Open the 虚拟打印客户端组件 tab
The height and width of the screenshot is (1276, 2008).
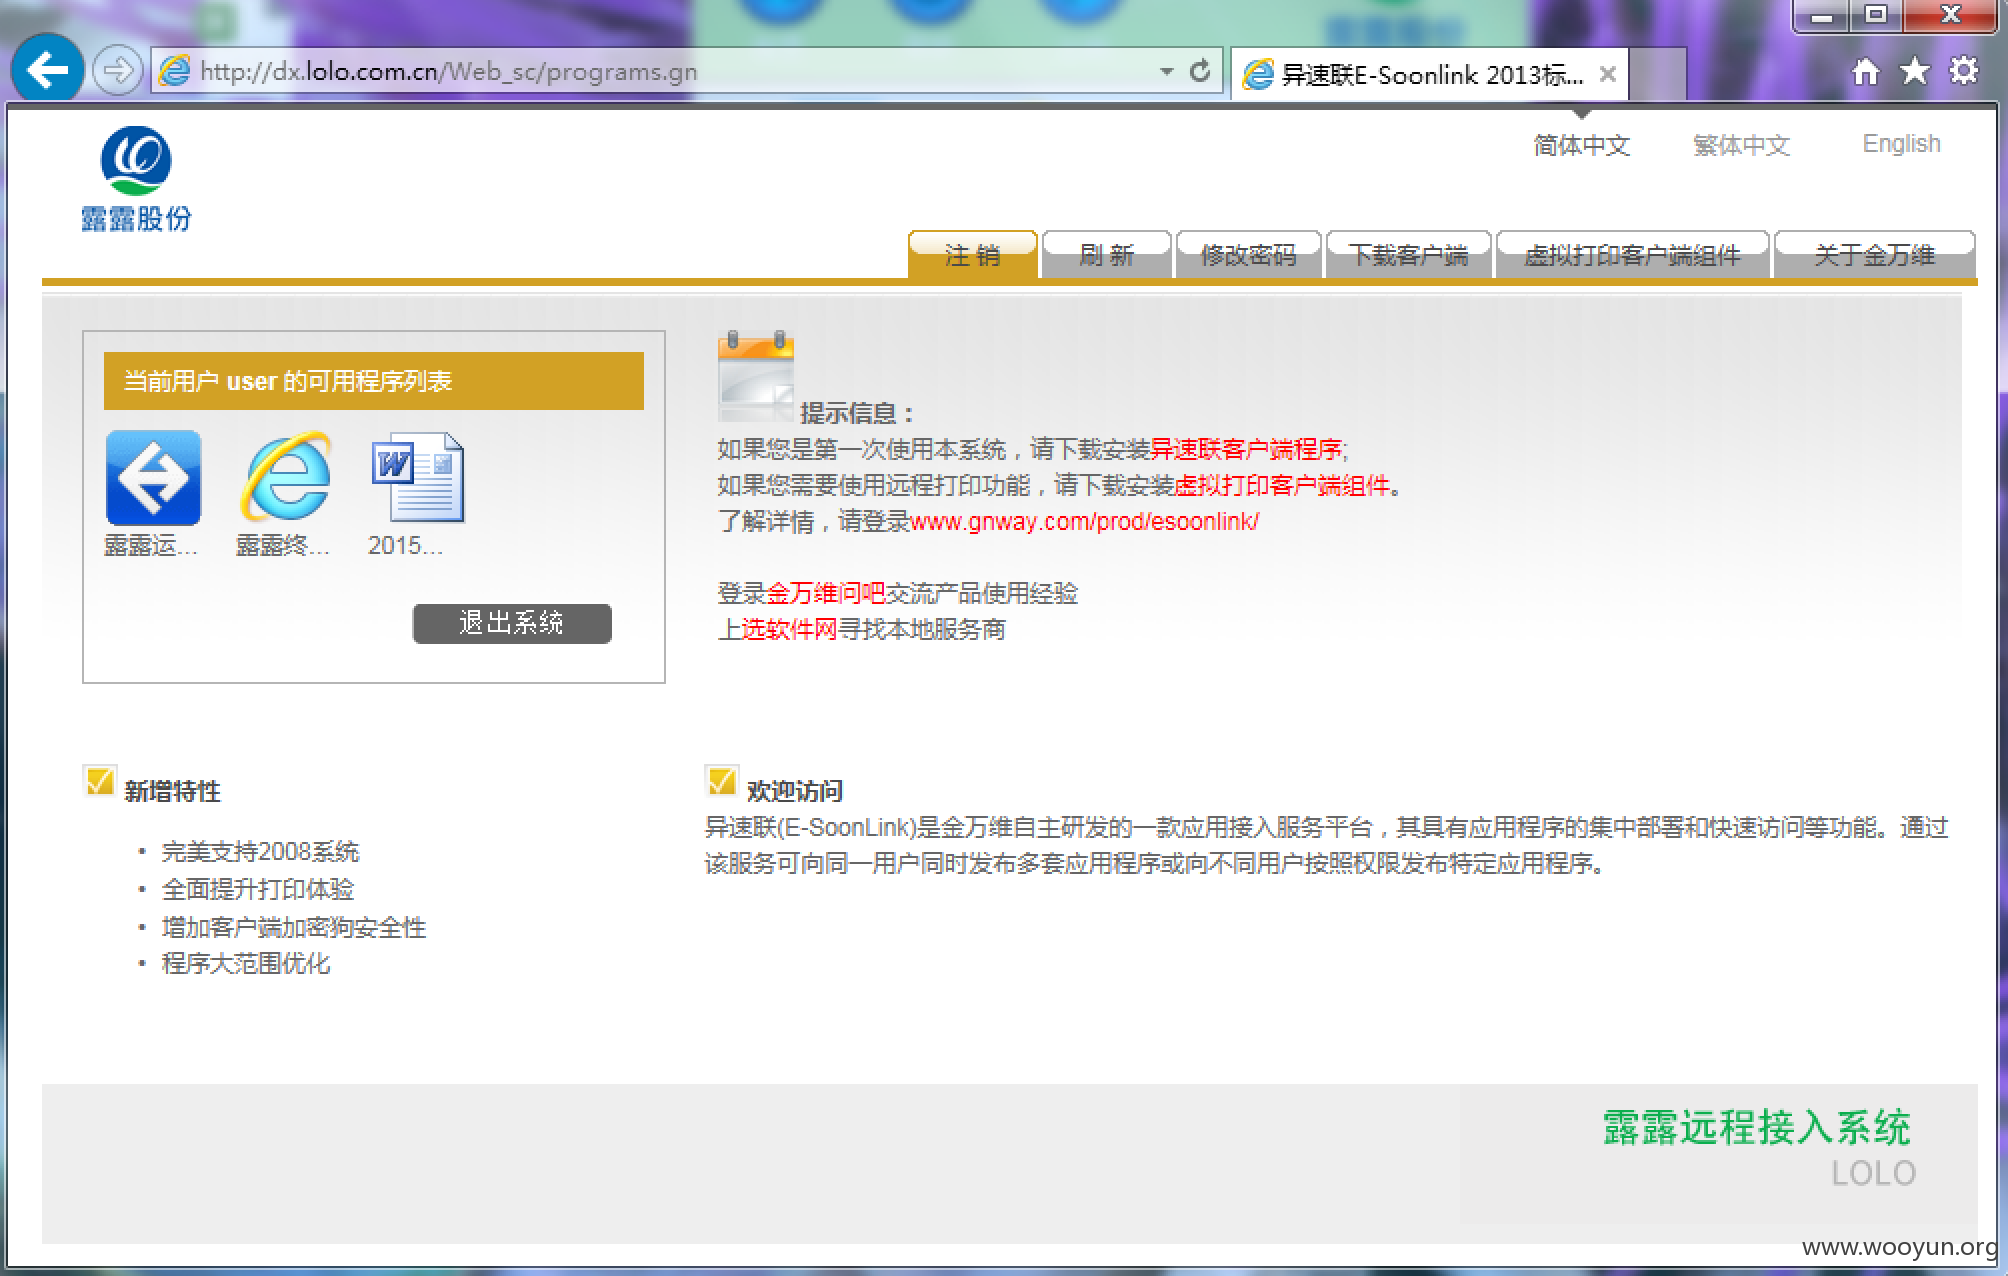coord(1632,255)
